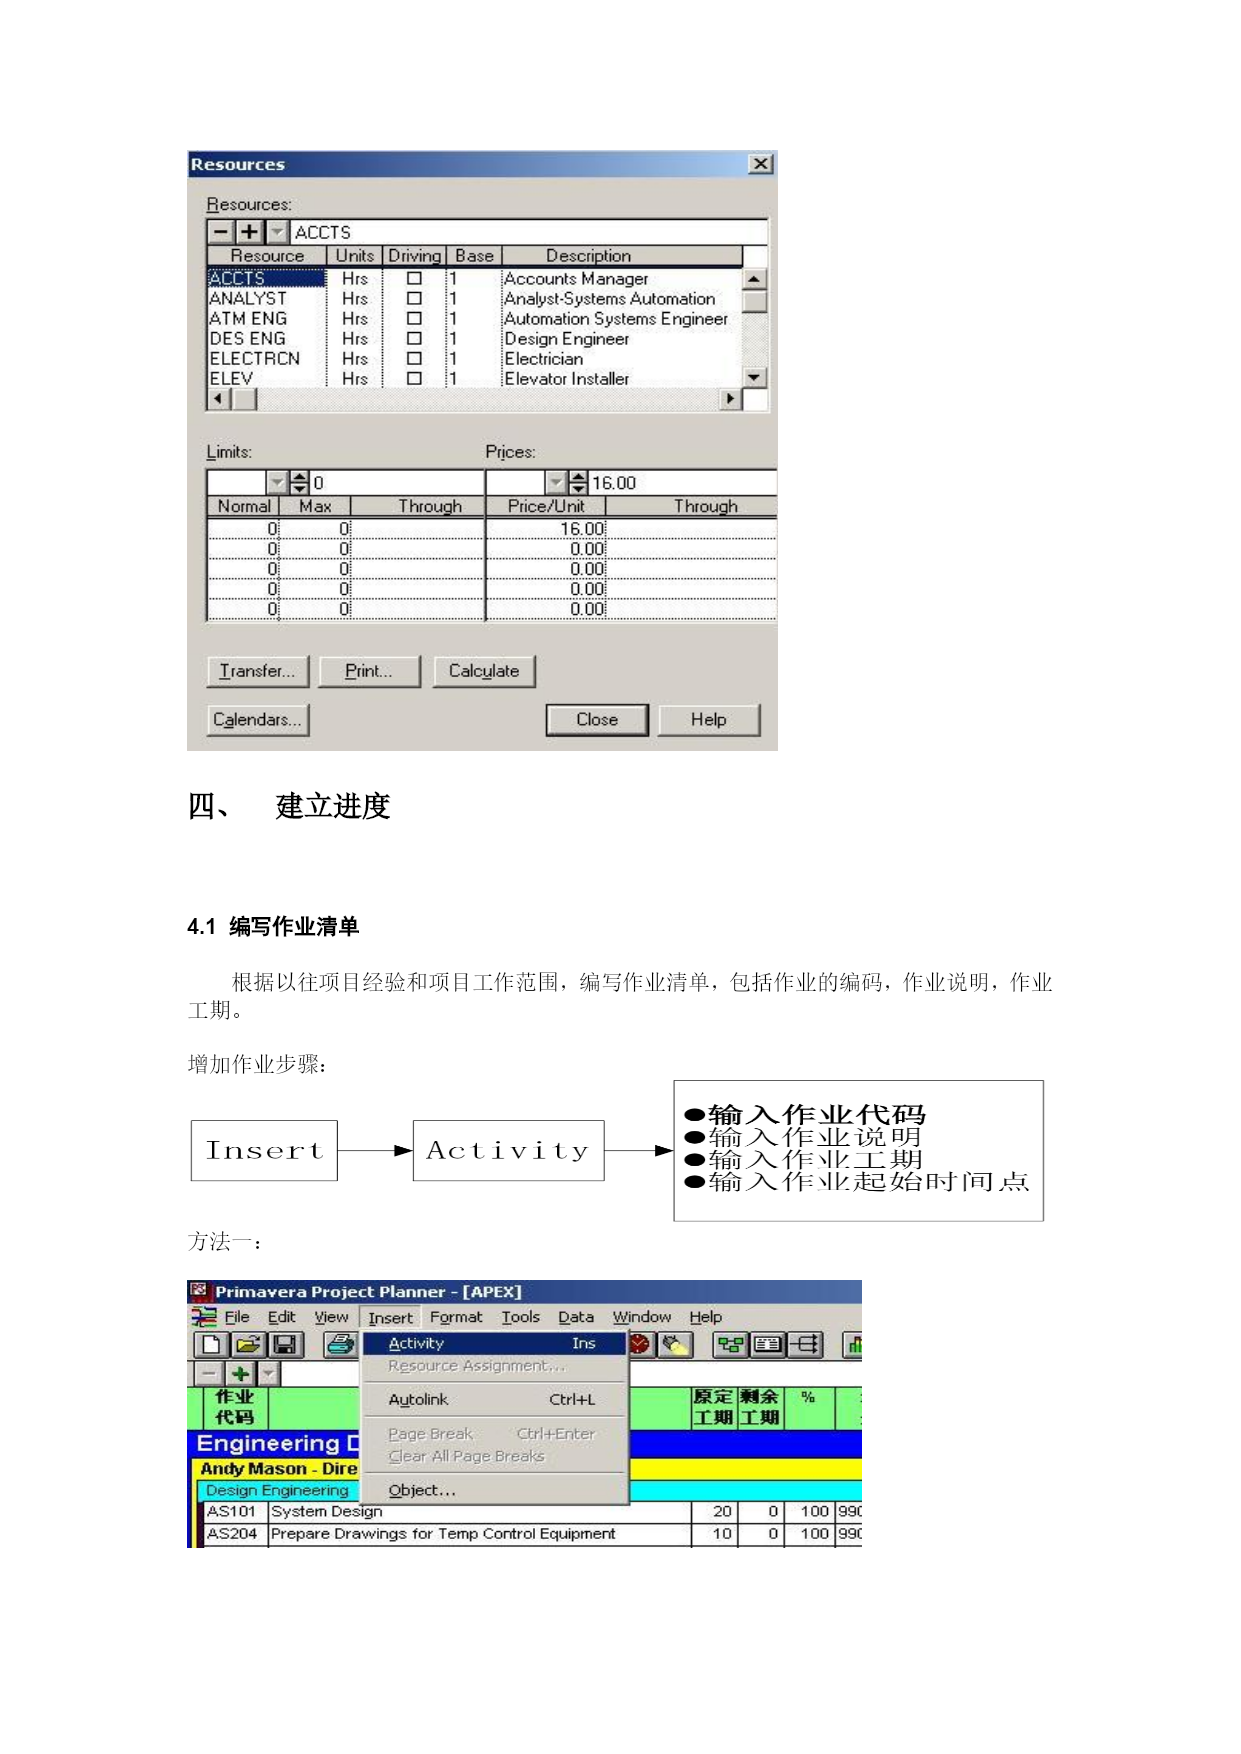
Task: Toggle Driving checkbox for ACCTS resource
Action: click(x=414, y=279)
